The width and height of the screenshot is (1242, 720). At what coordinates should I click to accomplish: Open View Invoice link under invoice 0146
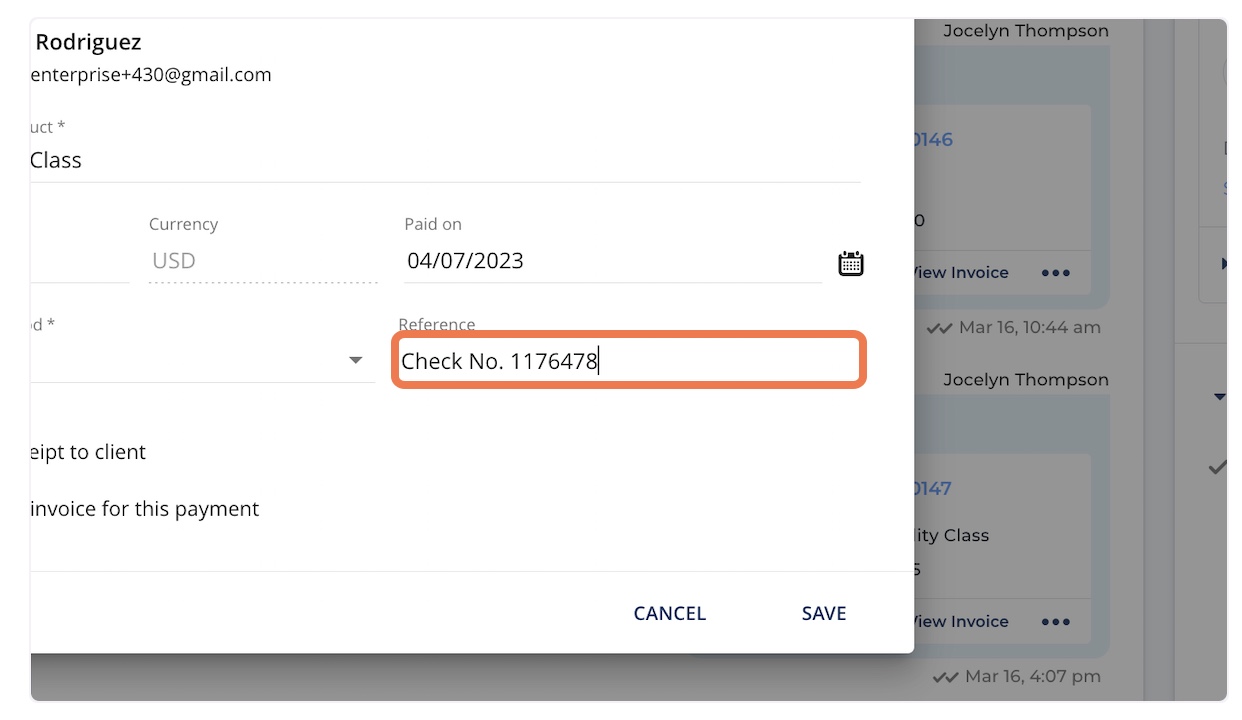961,273
